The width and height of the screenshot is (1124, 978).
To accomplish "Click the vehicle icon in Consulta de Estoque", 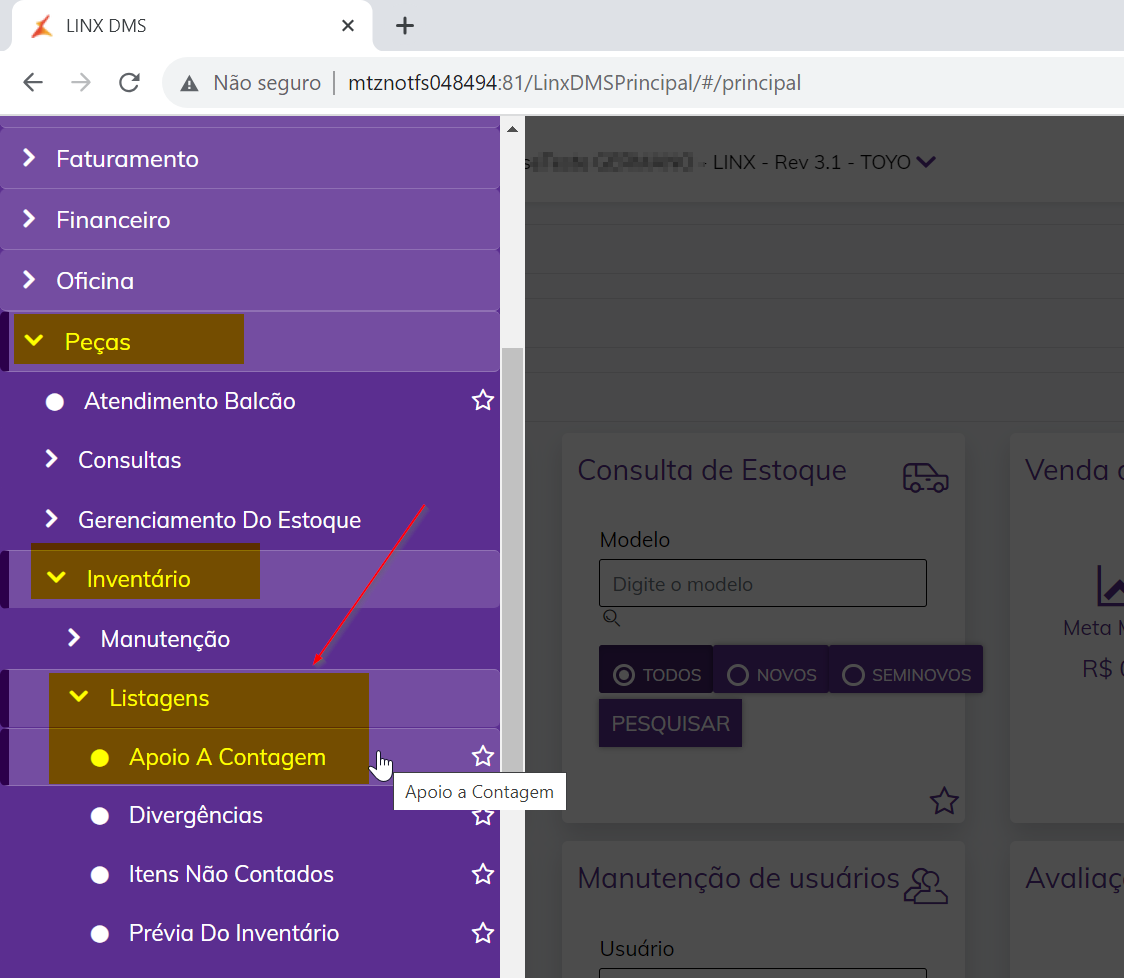I will (x=925, y=477).
